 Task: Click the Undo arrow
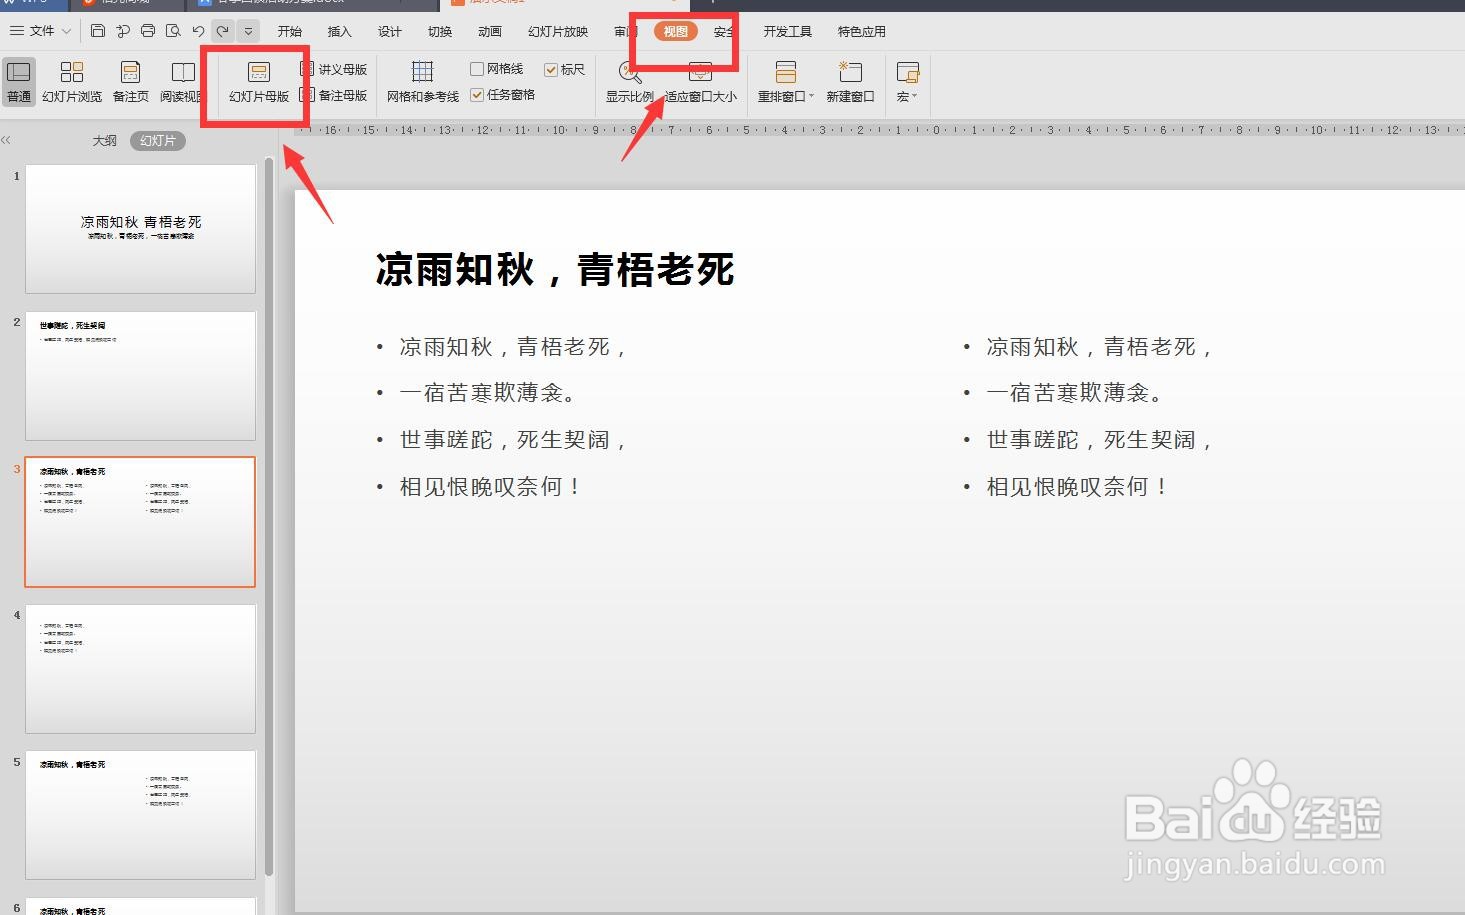(x=199, y=31)
